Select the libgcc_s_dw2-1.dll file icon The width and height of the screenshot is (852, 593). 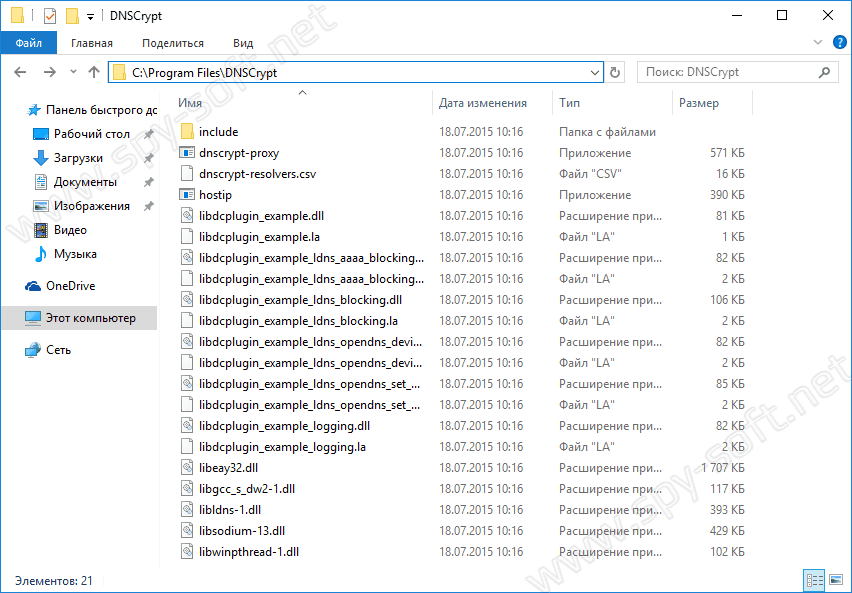tap(187, 489)
